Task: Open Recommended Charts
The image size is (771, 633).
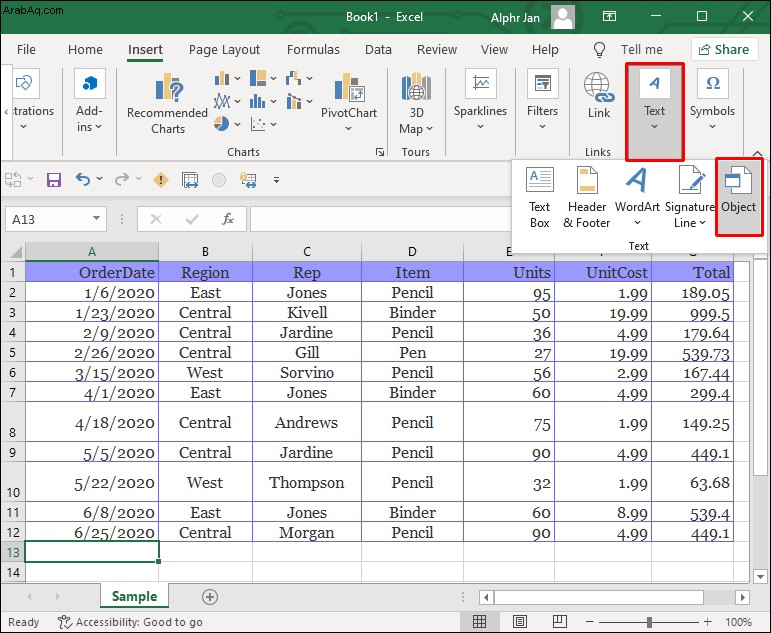Action: point(168,104)
